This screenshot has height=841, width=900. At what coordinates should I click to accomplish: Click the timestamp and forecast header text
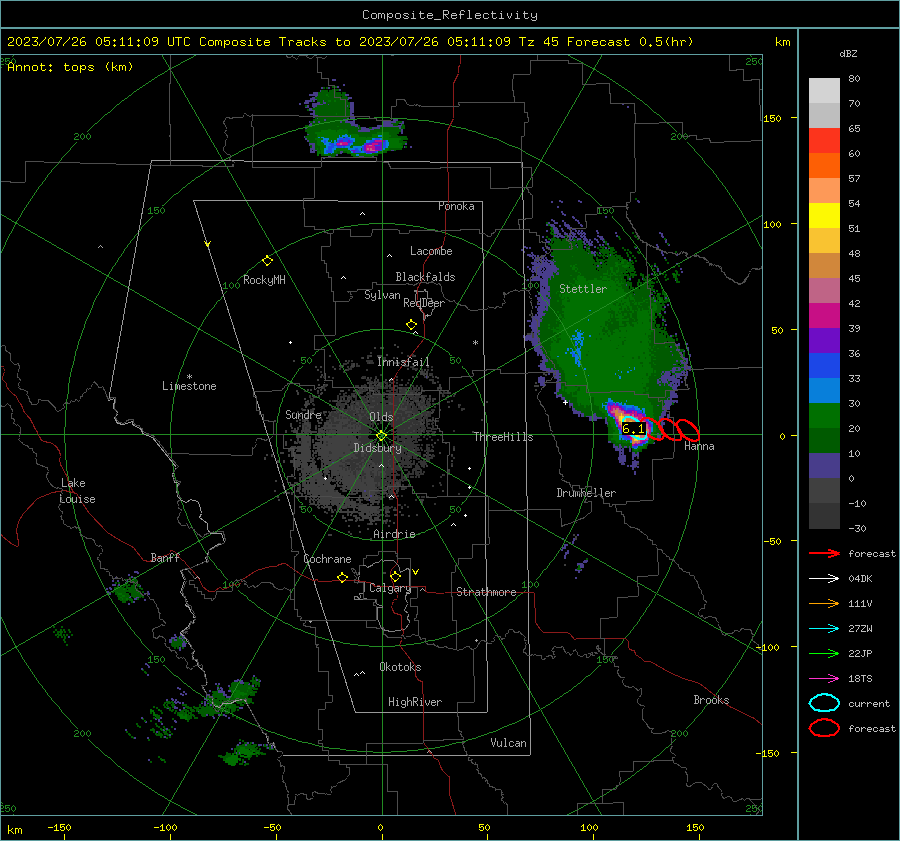[350, 42]
